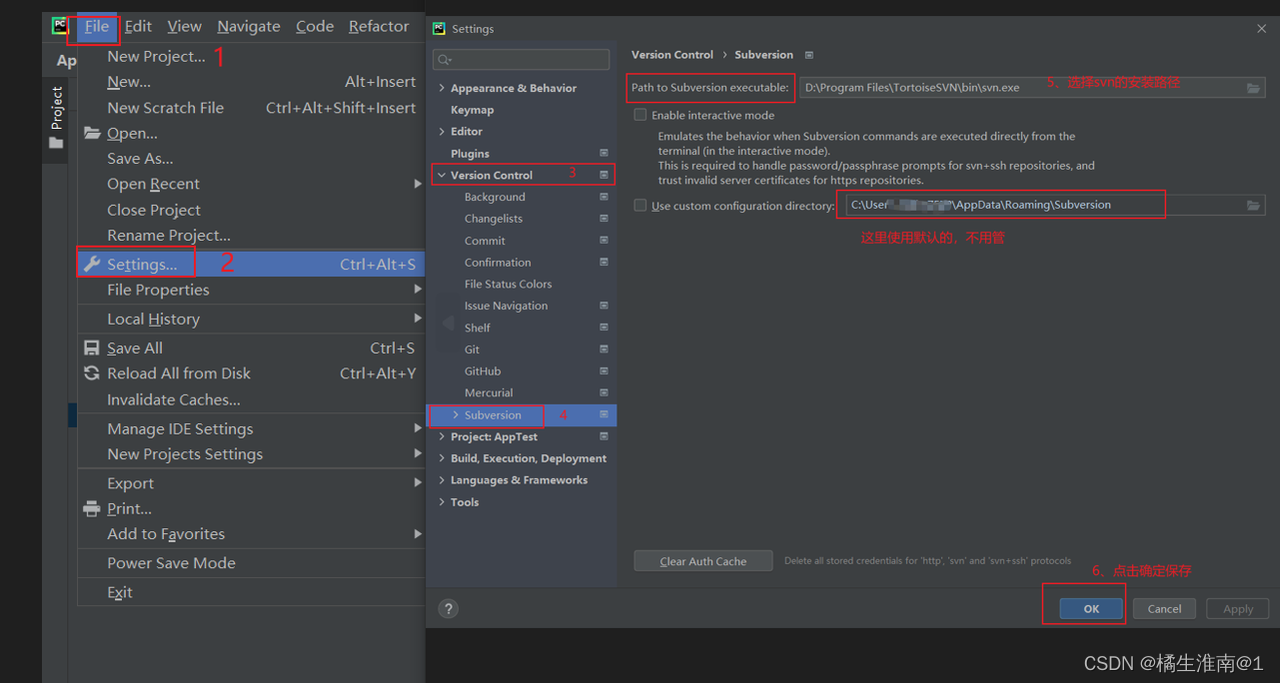Image resolution: width=1280 pixels, height=683 pixels.
Task: Click project-level icon beside Plugins
Action: pos(604,153)
